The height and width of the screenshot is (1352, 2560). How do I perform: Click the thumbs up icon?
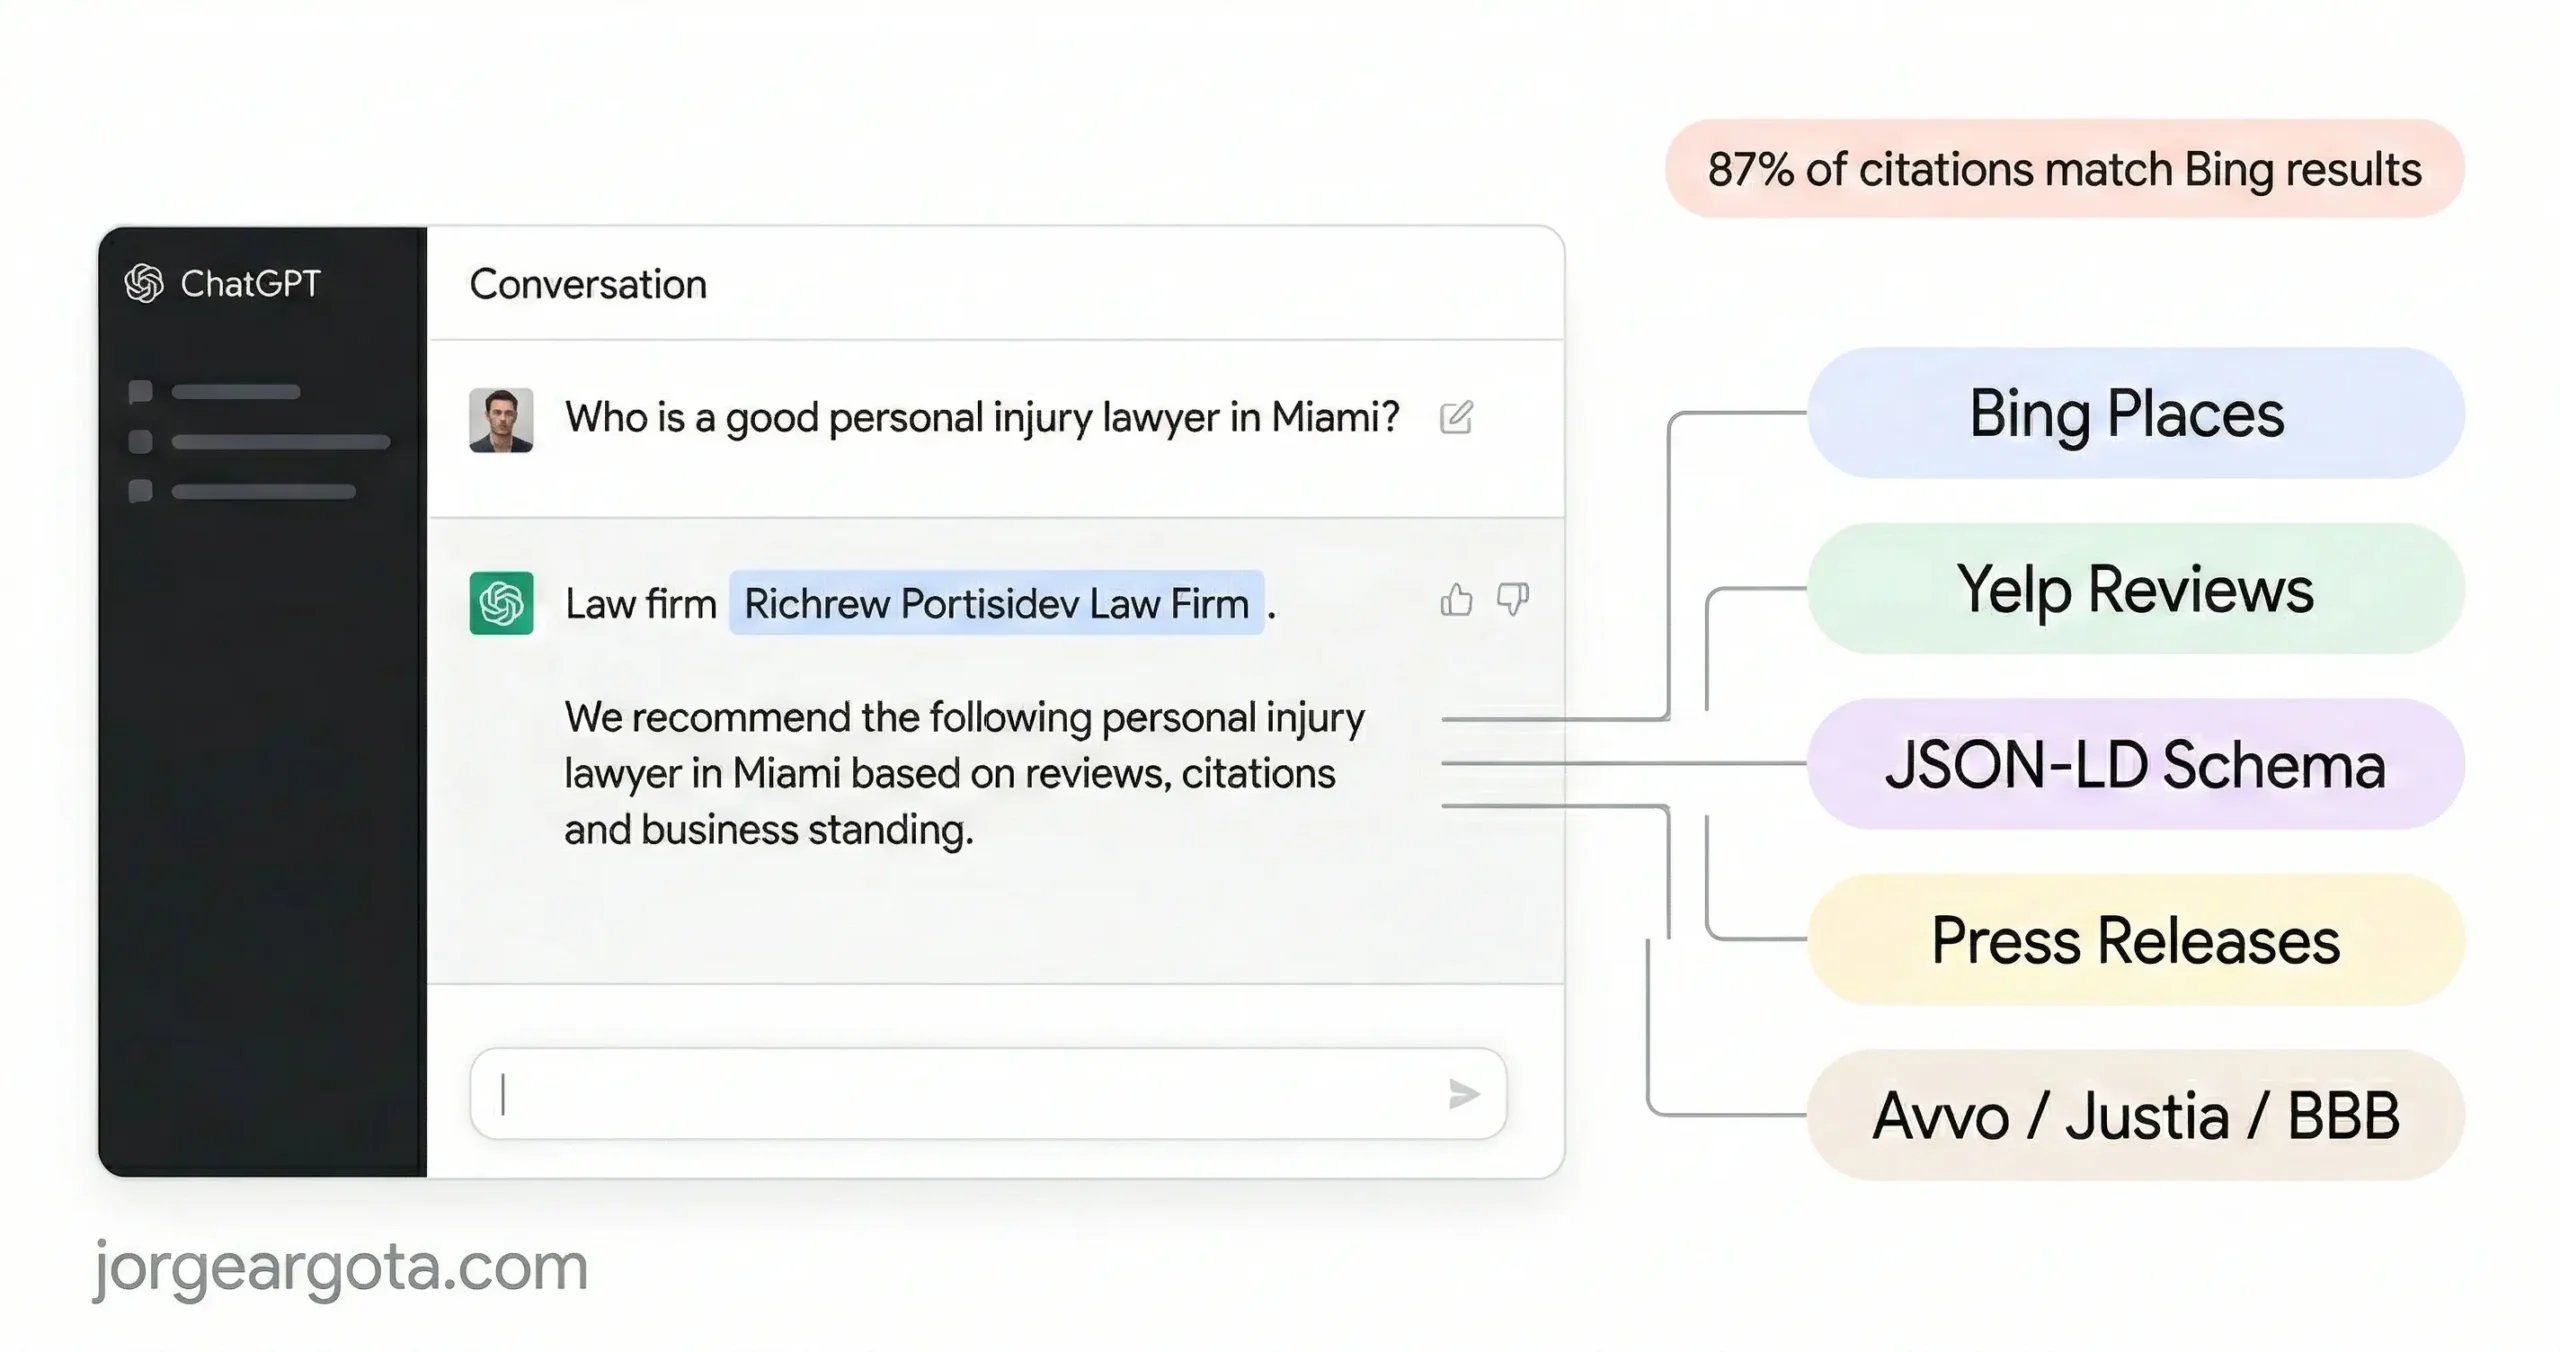tap(1456, 600)
